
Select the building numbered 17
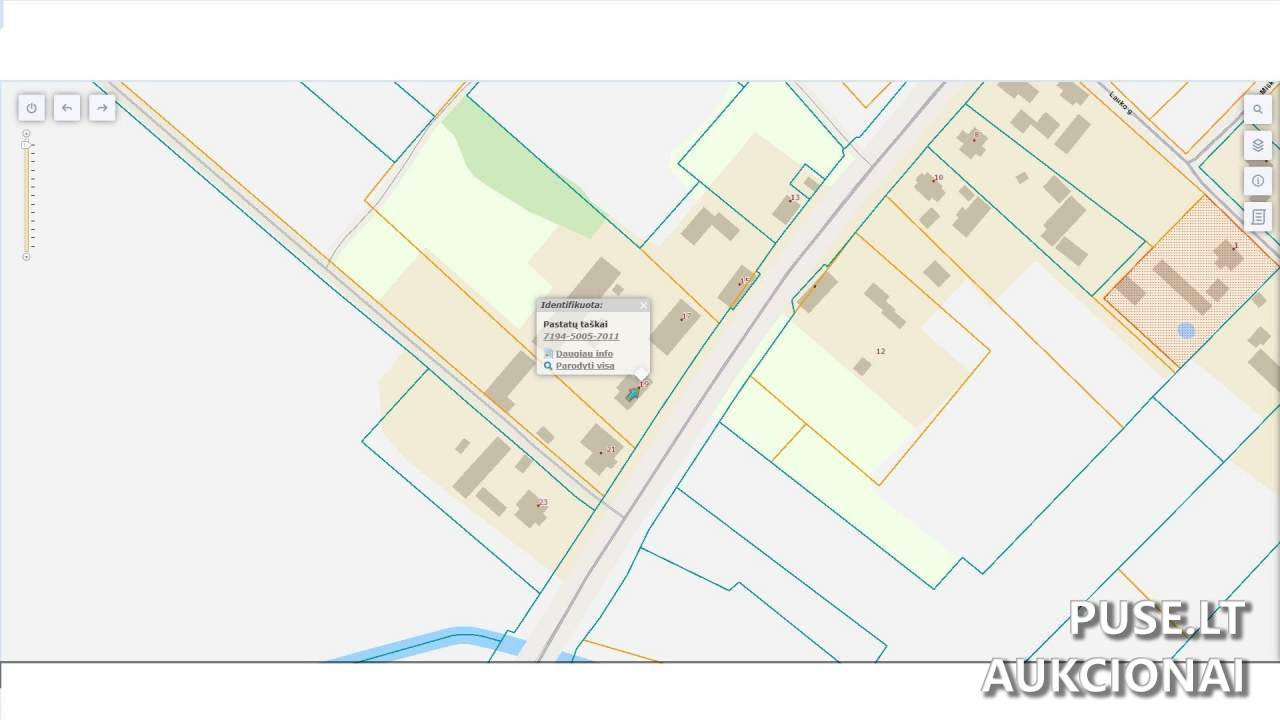[673, 325]
